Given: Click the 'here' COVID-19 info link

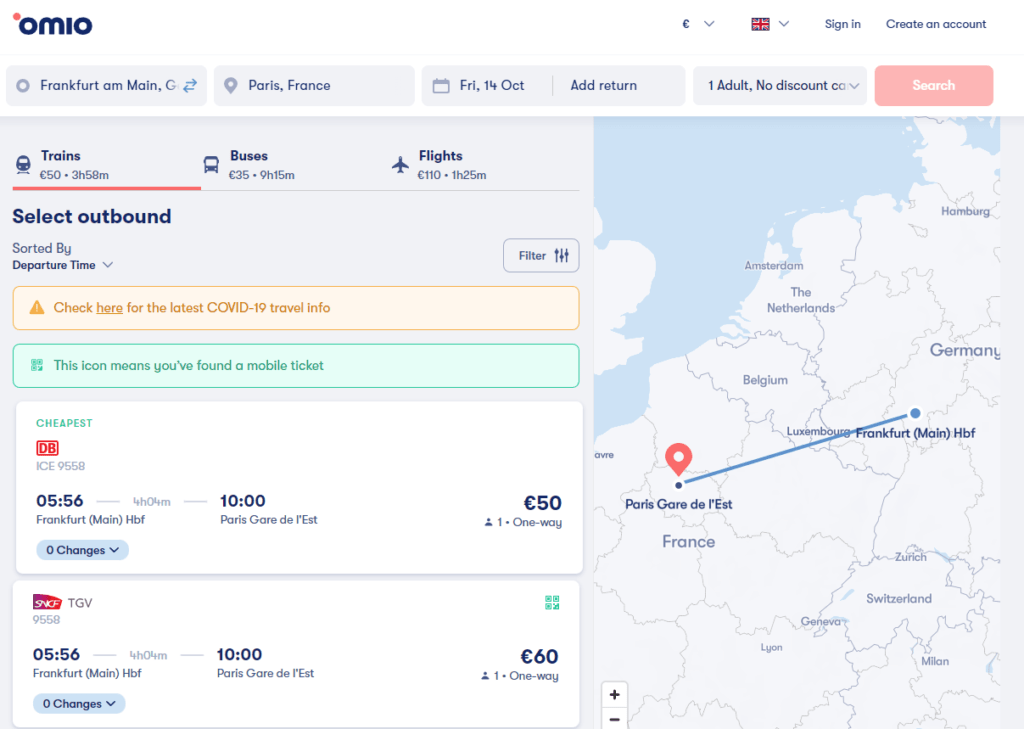Looking at the screenshot, I should 110,308.
